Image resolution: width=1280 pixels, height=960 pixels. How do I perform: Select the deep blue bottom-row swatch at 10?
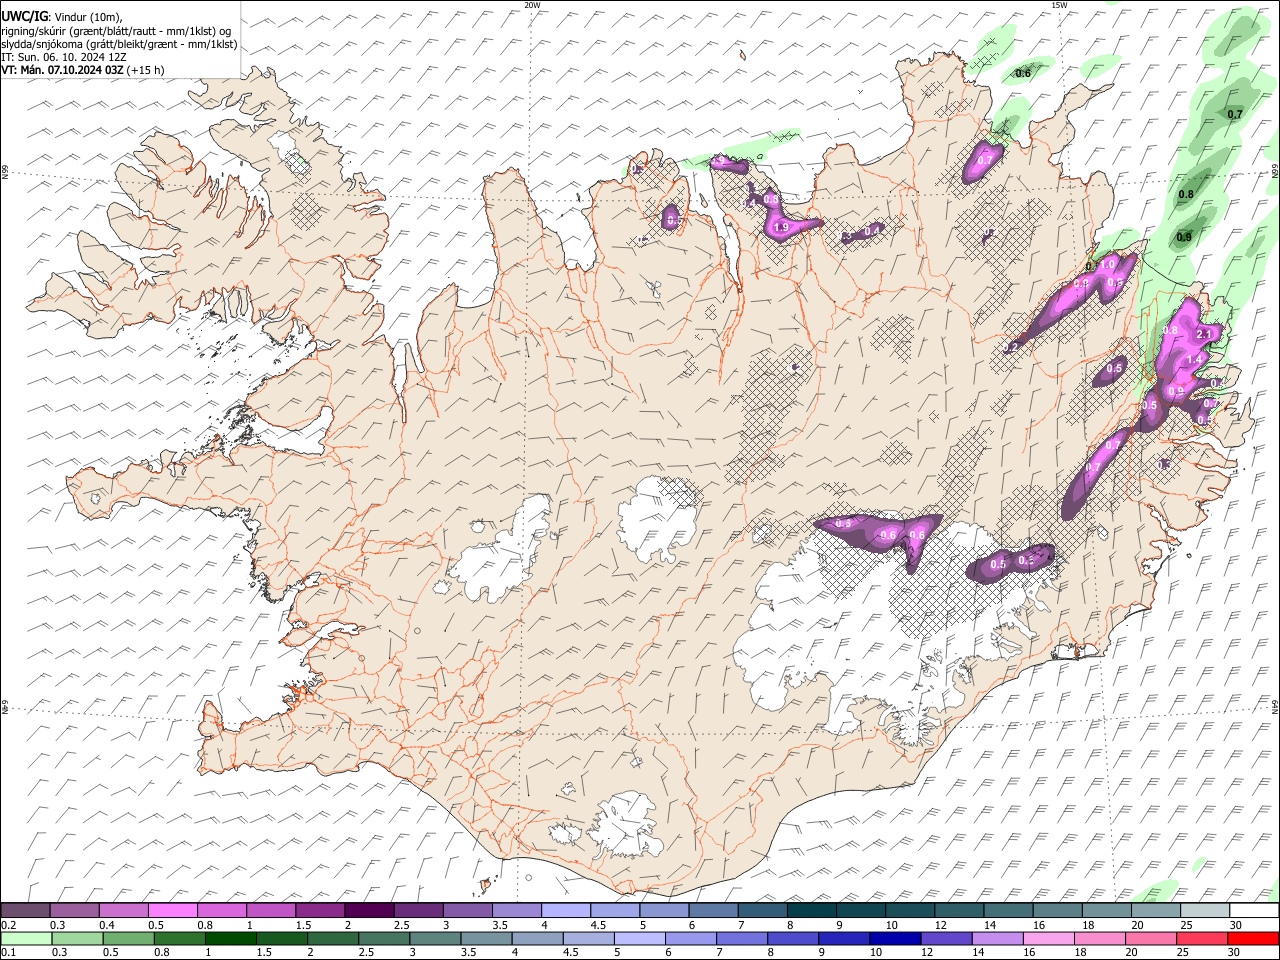[x=894, y=938]
